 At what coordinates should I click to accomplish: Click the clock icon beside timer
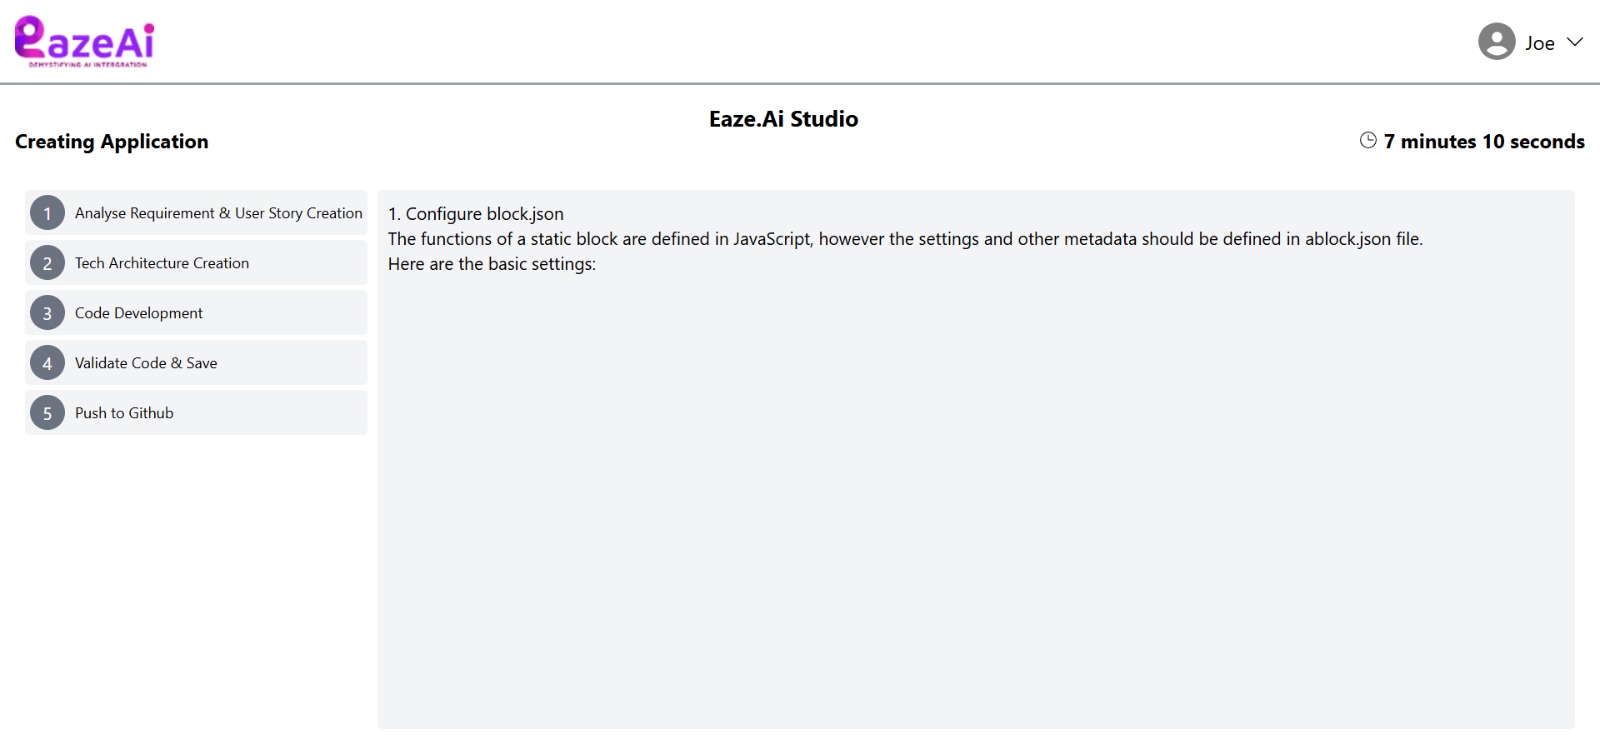[1368, 140]
